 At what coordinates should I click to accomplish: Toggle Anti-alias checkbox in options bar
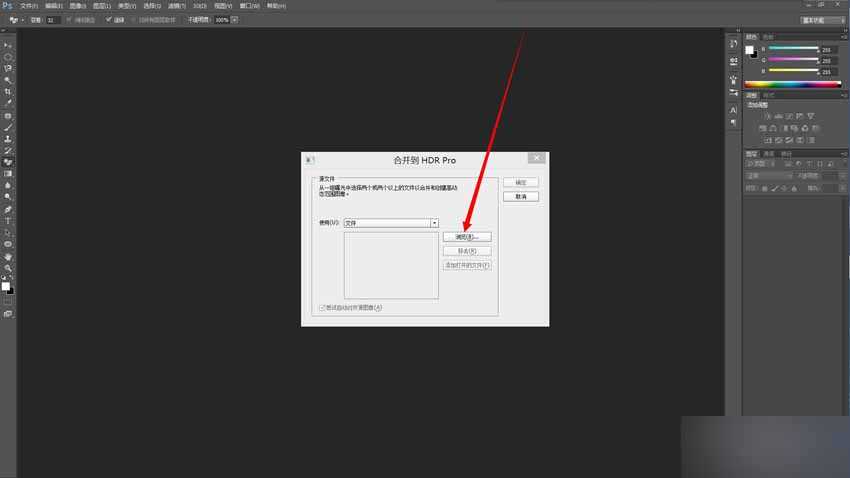coord(69,20)
